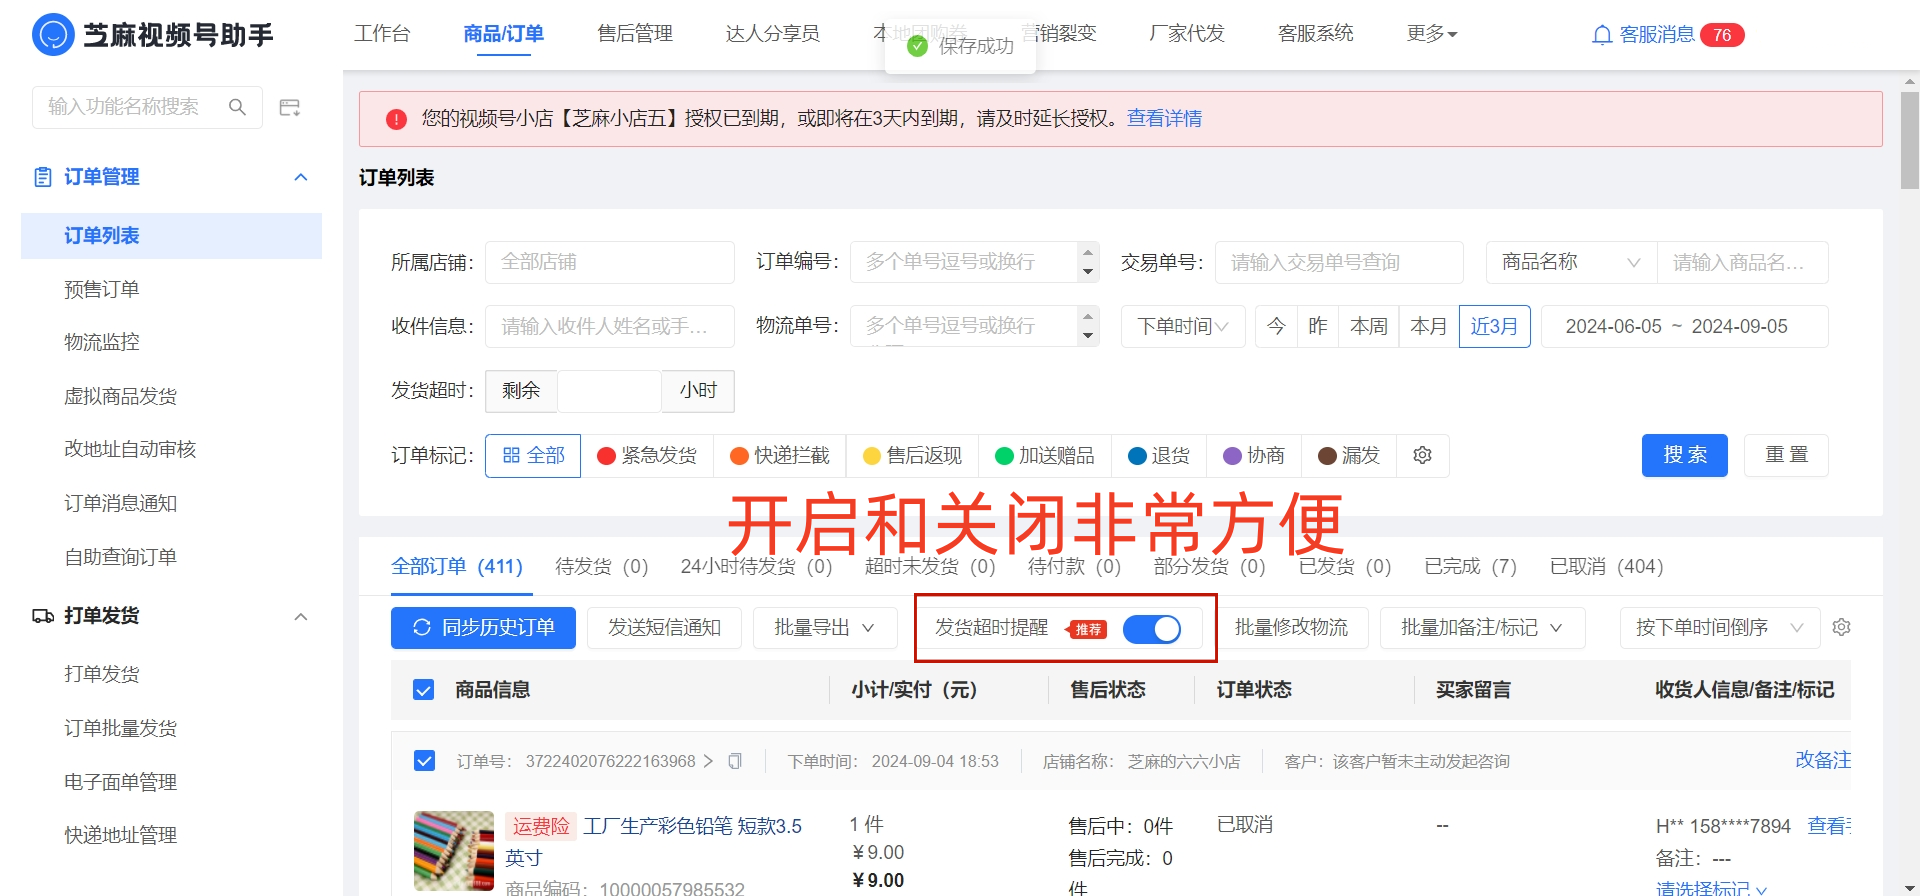This screenshot has height=896, width=1920.
Task: Open the 所属店铺 全部店铺 dropdown
Action: (610, 262)
